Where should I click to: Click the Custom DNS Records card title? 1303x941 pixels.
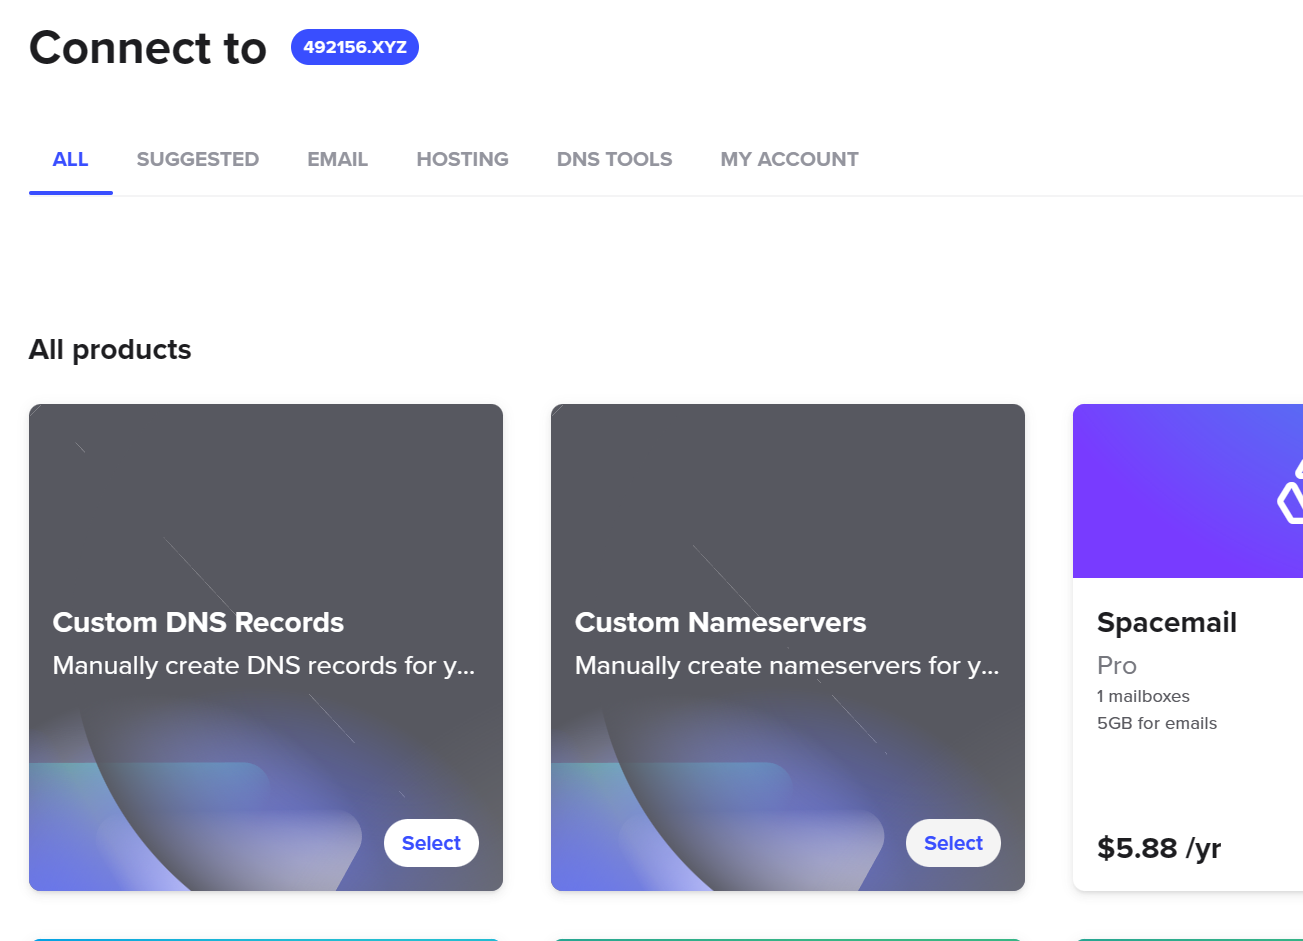point(198,622)
